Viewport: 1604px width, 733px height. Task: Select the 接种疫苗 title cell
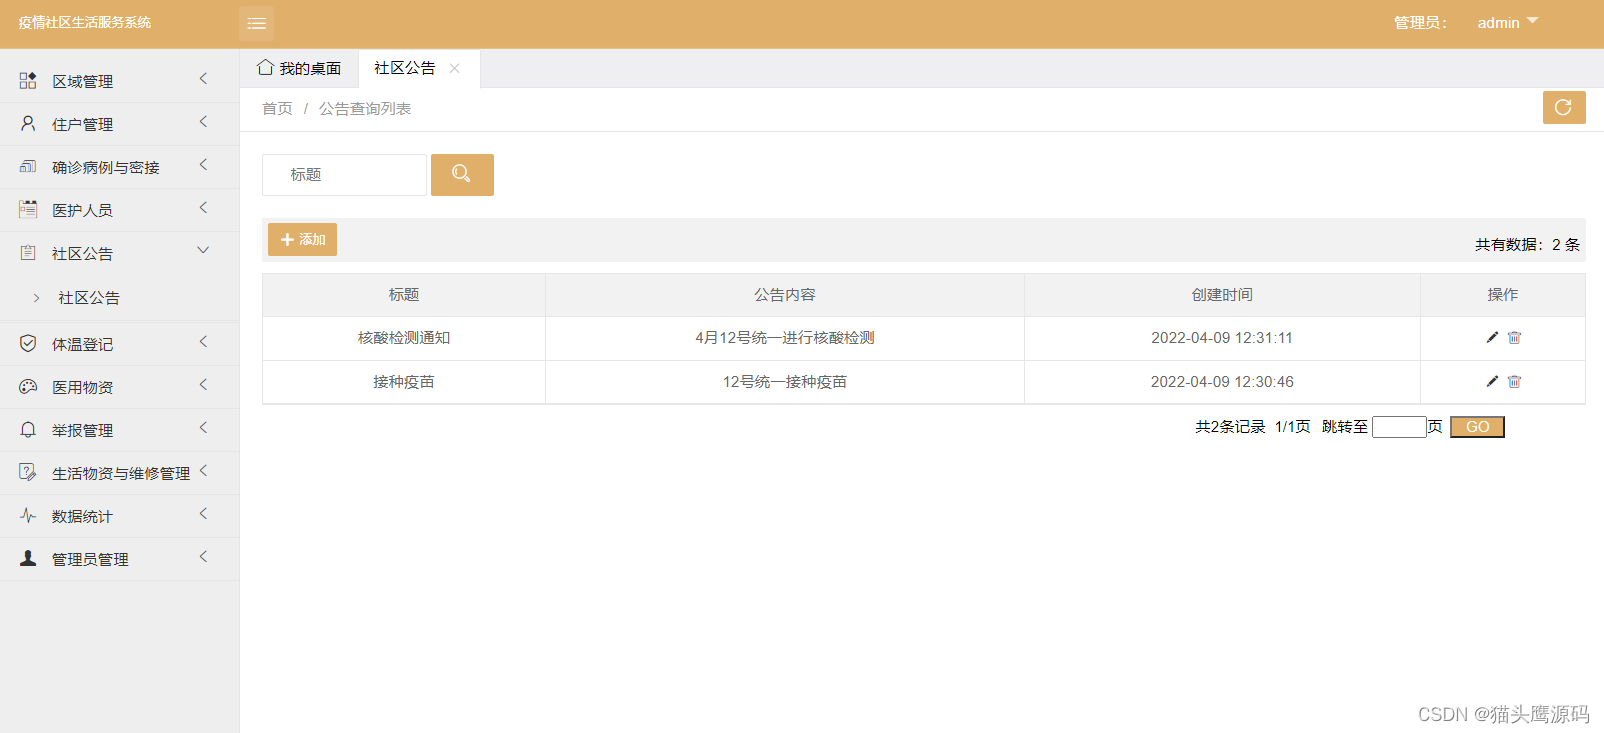point(404,382)
